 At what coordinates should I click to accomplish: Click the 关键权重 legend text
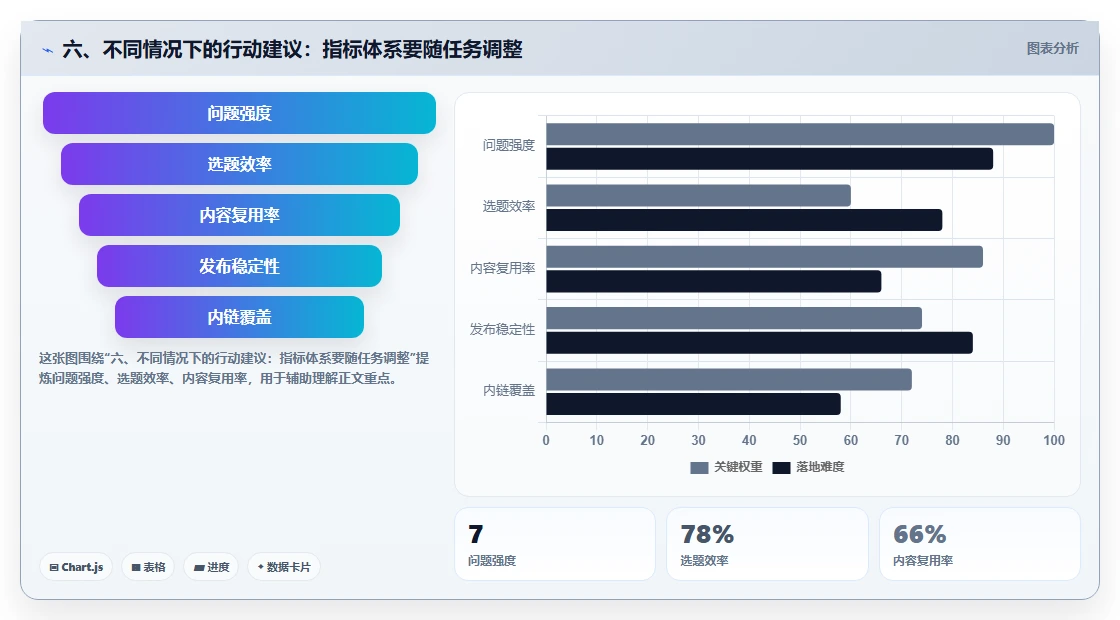pyautogui.click(x=738, y=467)
